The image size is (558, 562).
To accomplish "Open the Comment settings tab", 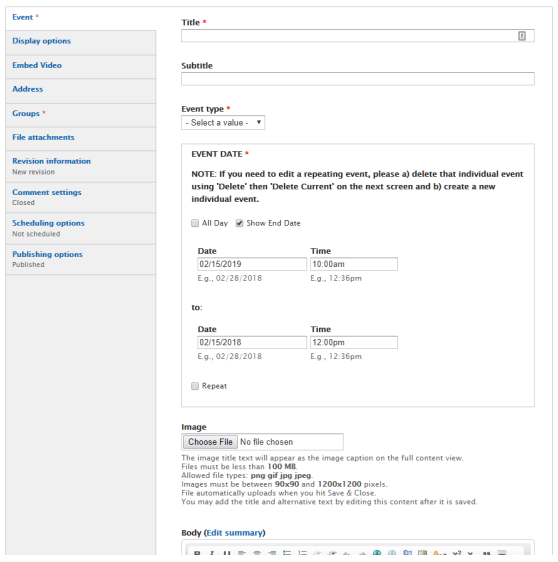I will [81, 197].
